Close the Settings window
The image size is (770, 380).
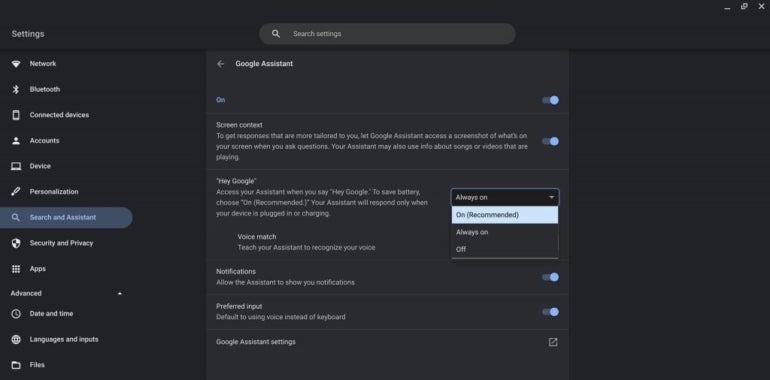click(x=761, y=6)
